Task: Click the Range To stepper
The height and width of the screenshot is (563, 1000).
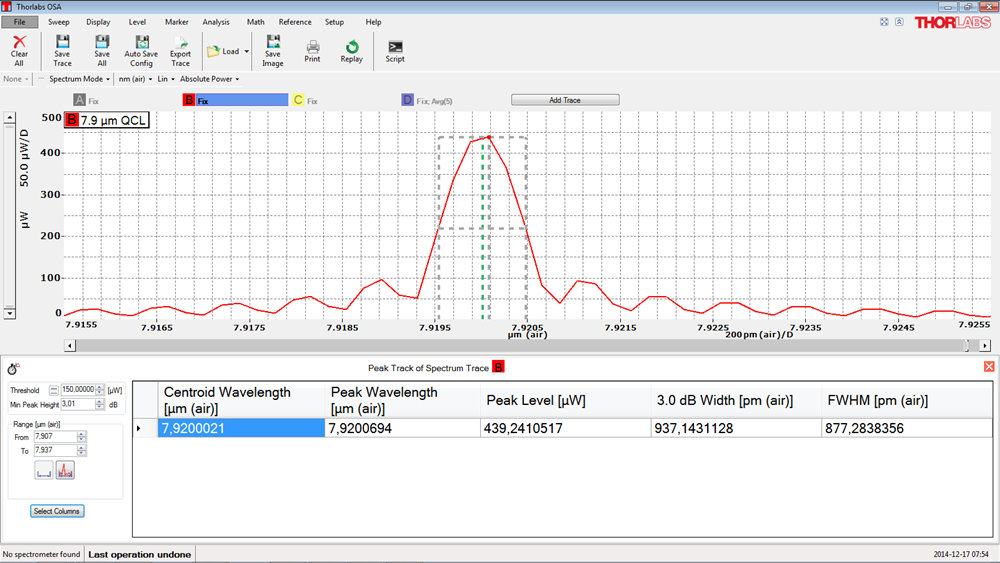Action: [x=81, y=450]
